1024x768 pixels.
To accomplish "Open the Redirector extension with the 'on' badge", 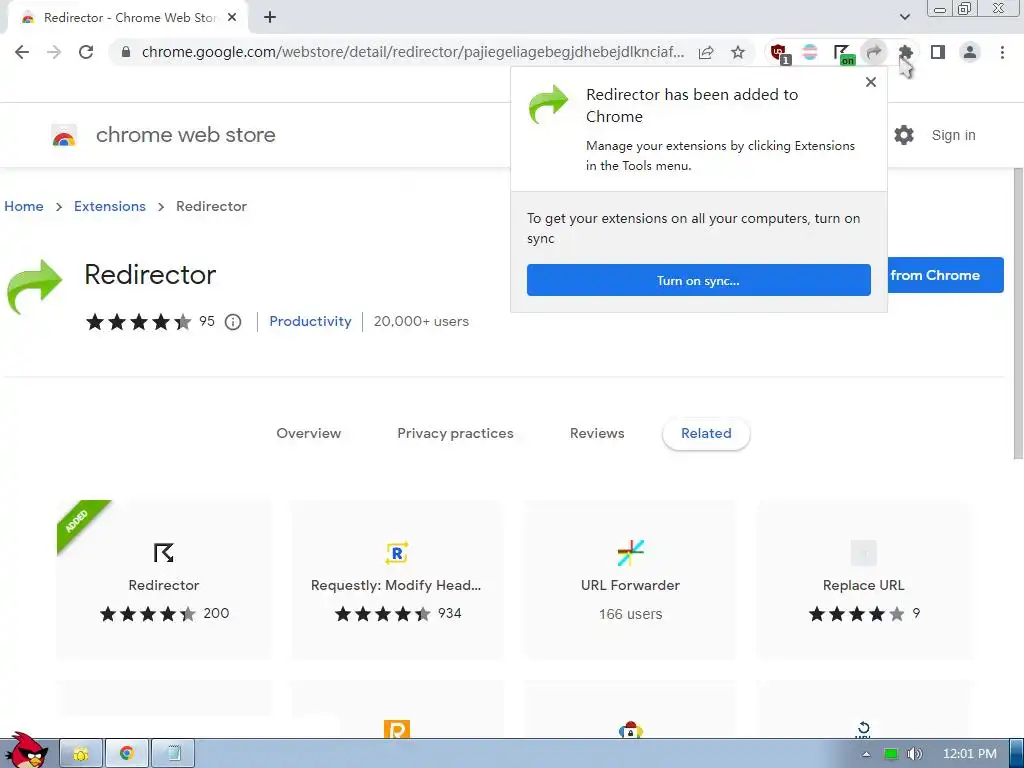I will [x=842, y=54].
